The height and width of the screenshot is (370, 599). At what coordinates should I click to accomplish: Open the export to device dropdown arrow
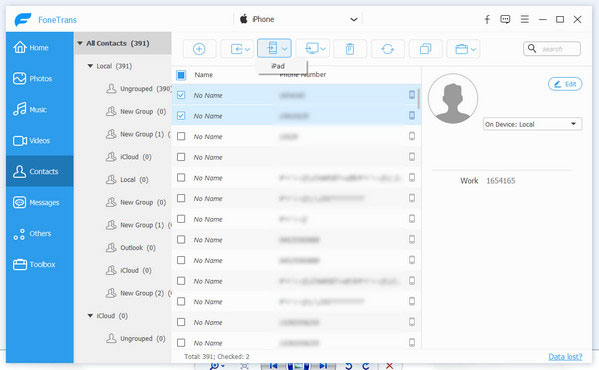(x=285, y=49)
